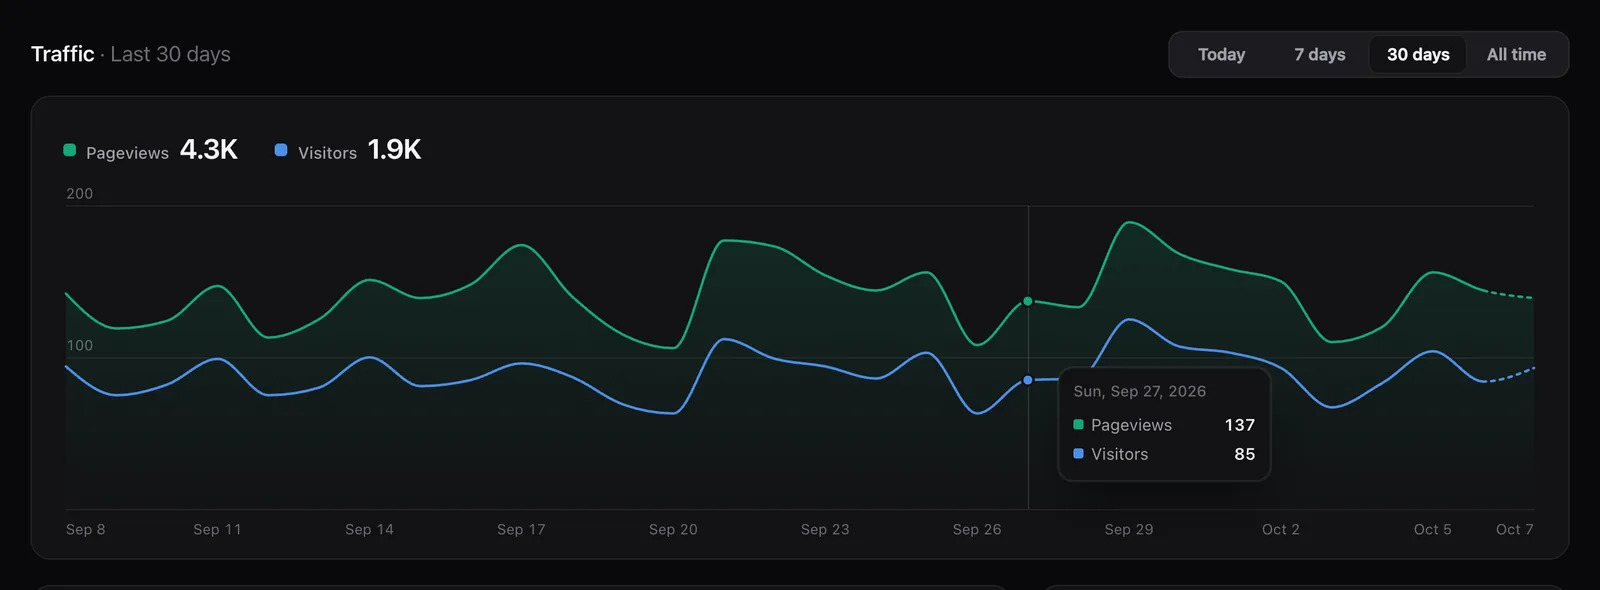Click the tooltip Pageviews value 137

click(x=1240, y=425)
